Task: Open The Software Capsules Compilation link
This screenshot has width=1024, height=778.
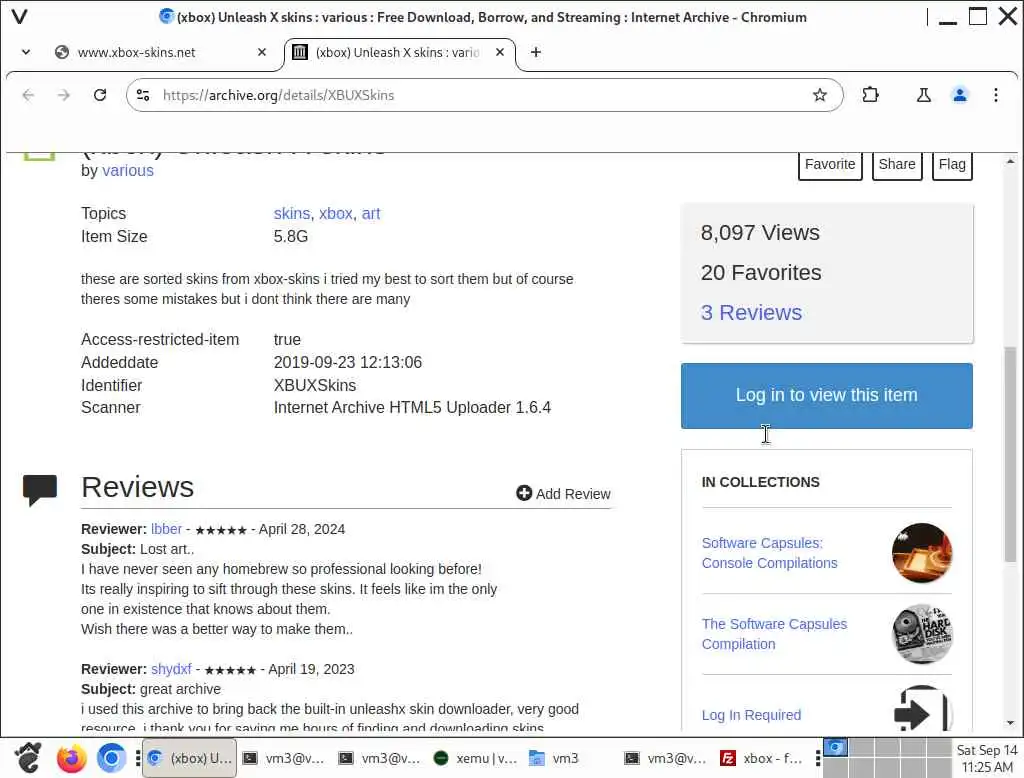Action: [774, 634]
